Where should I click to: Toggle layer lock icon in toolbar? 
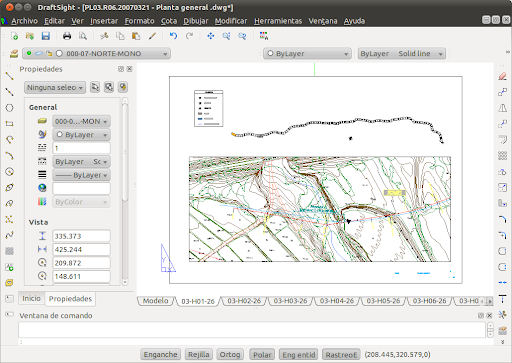(49, 53)
